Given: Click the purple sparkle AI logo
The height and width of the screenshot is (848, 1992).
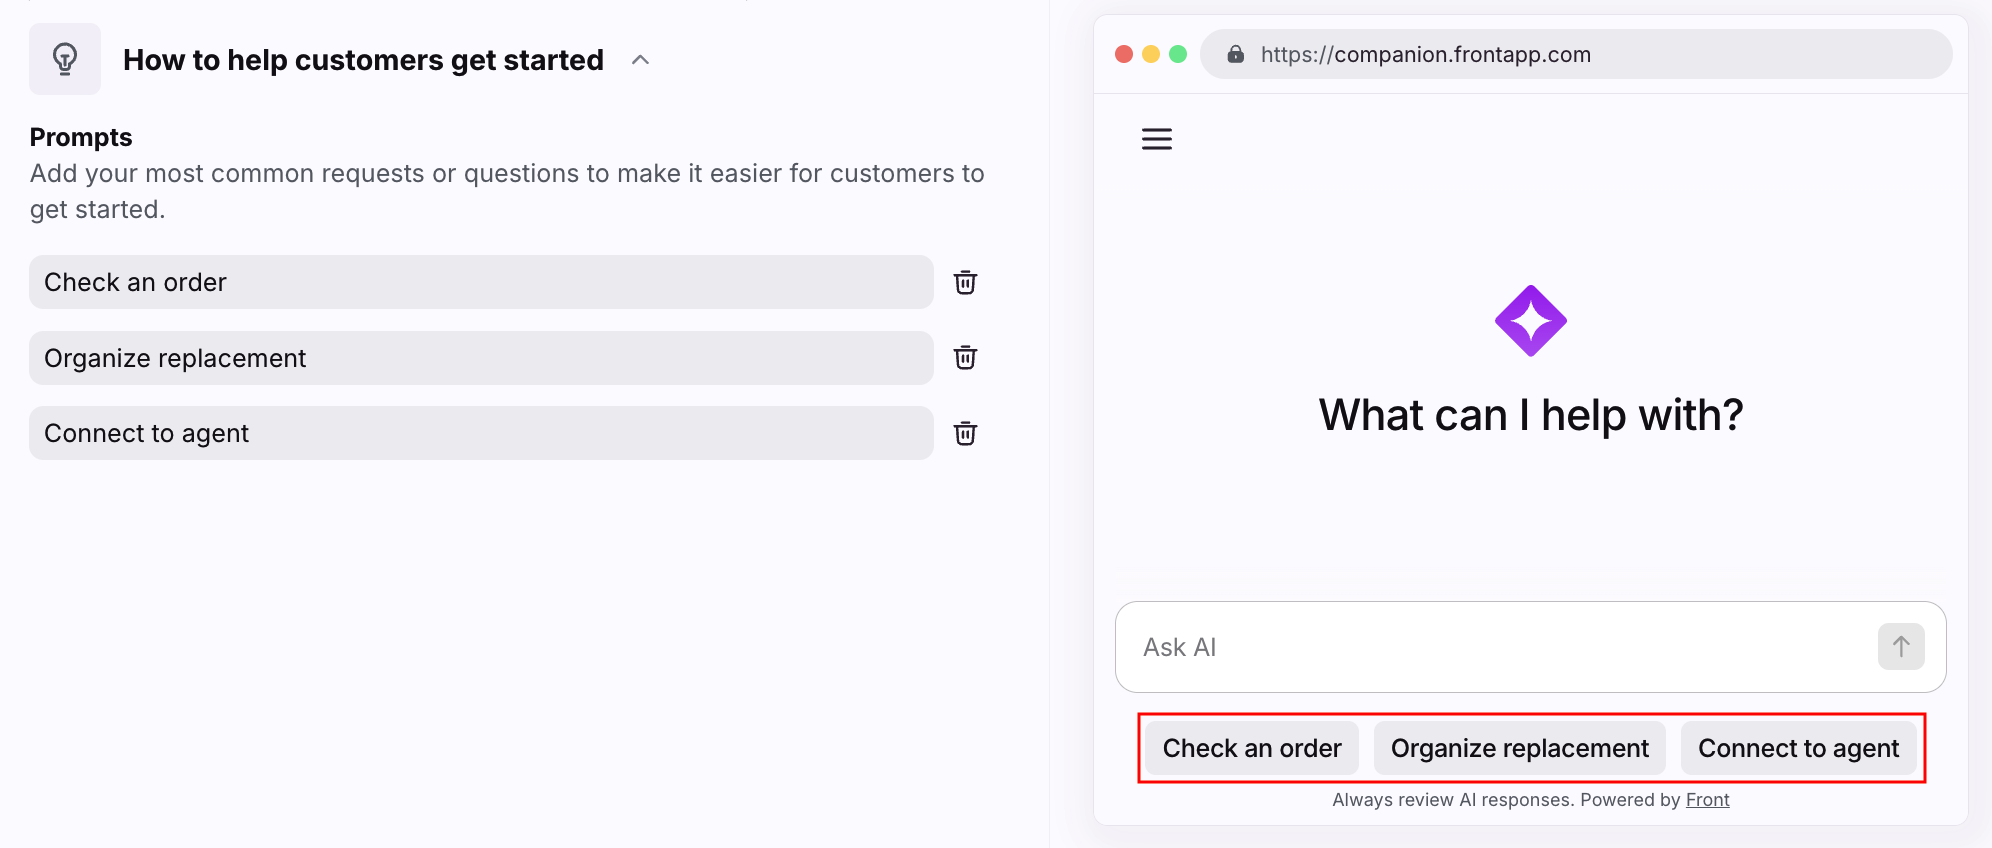Looking at the screenshot, I should point(1530,321).
